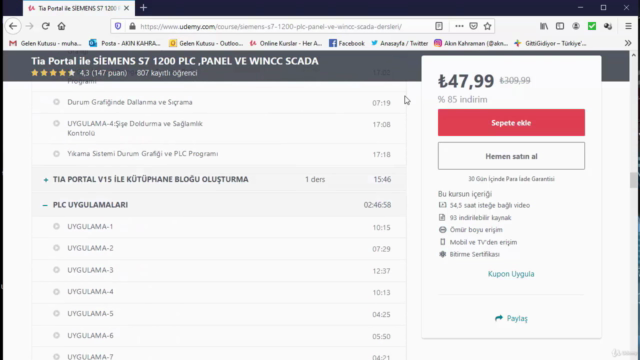
Task: Click the green checkmark extension icon
Action: [x=592, y=26]
